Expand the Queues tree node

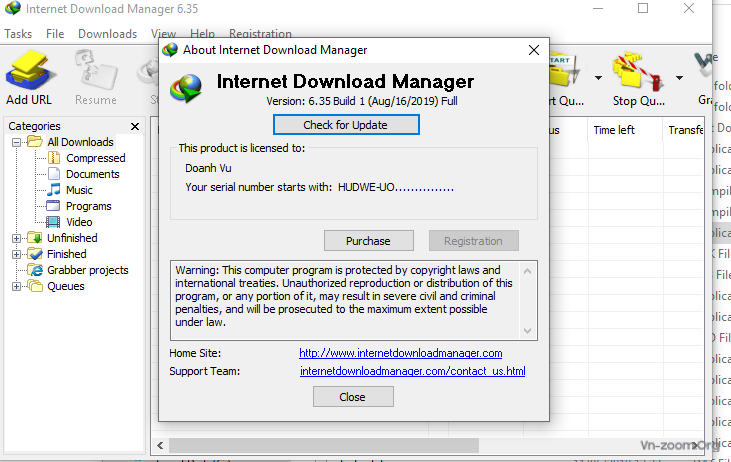(x=17, y=286)
